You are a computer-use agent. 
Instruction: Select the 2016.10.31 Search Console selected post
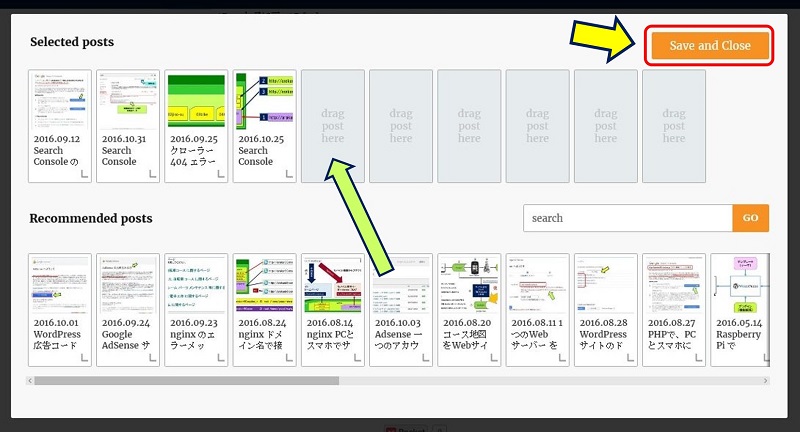[x=128, y=126]
